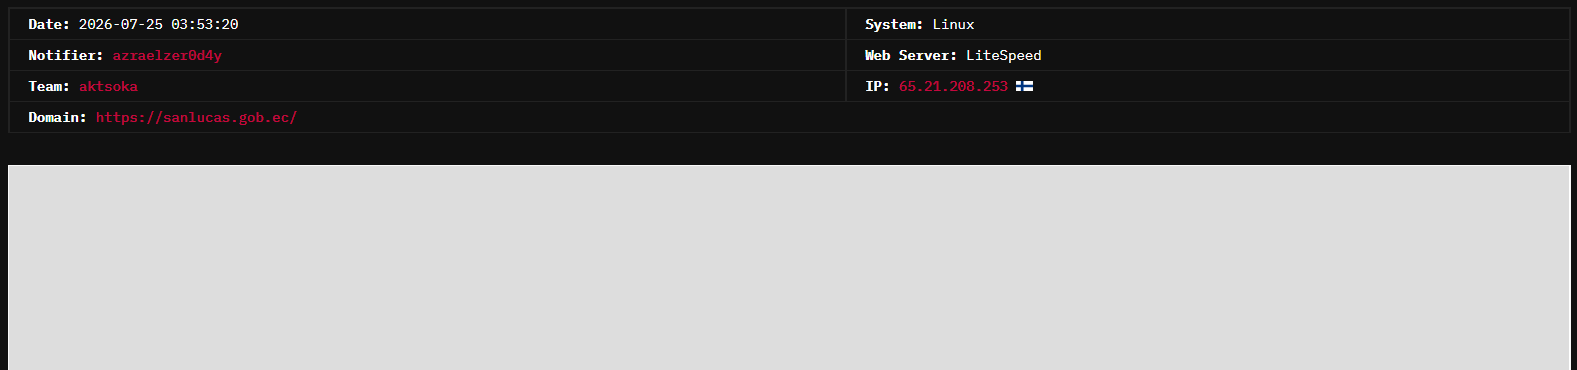The height and width of the screenshot is (370, 1577).
Task: Click the Finland flag icon beside the IP
Action: point(1024,87)
